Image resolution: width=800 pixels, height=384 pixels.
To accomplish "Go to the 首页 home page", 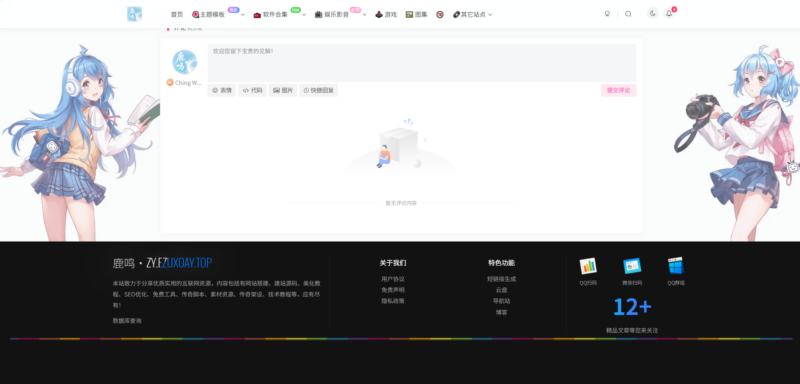I will [x=177, y=15].
